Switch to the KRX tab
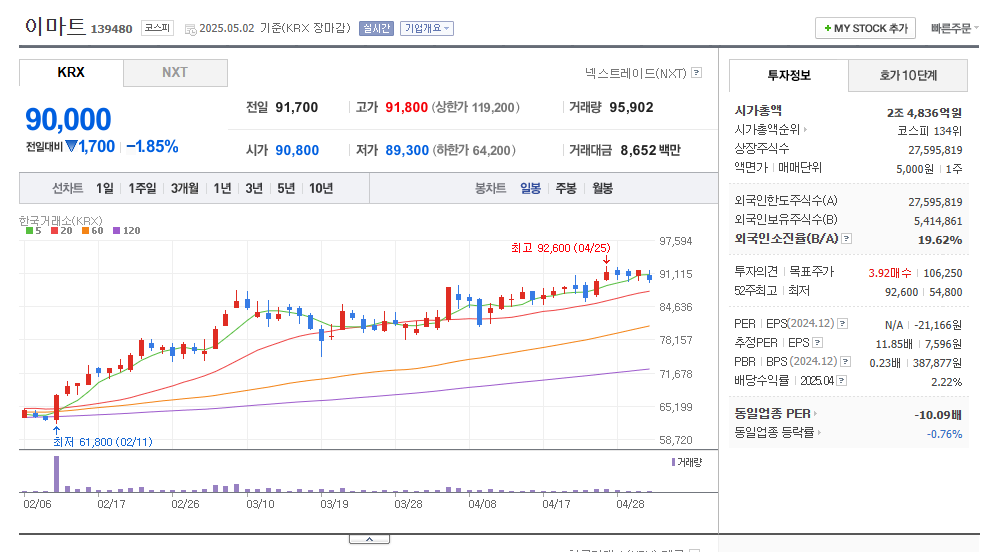Viewport: 992px width, 552px height. coord(71,73)
